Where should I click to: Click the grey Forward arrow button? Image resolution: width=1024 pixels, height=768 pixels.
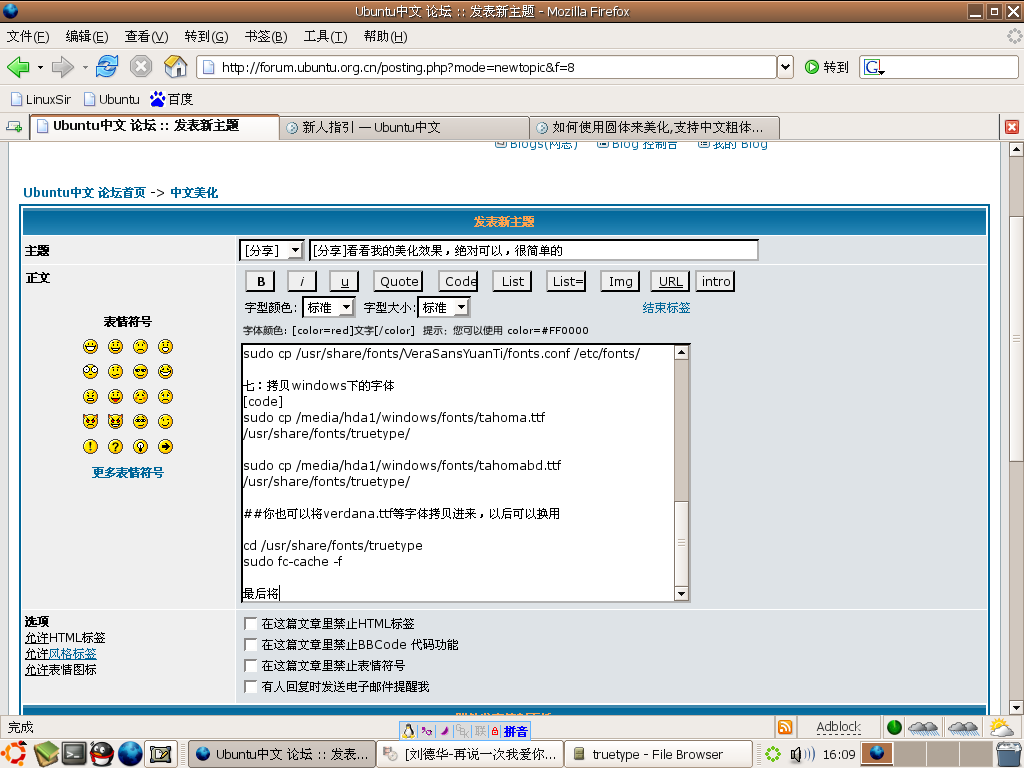[62, 67]
